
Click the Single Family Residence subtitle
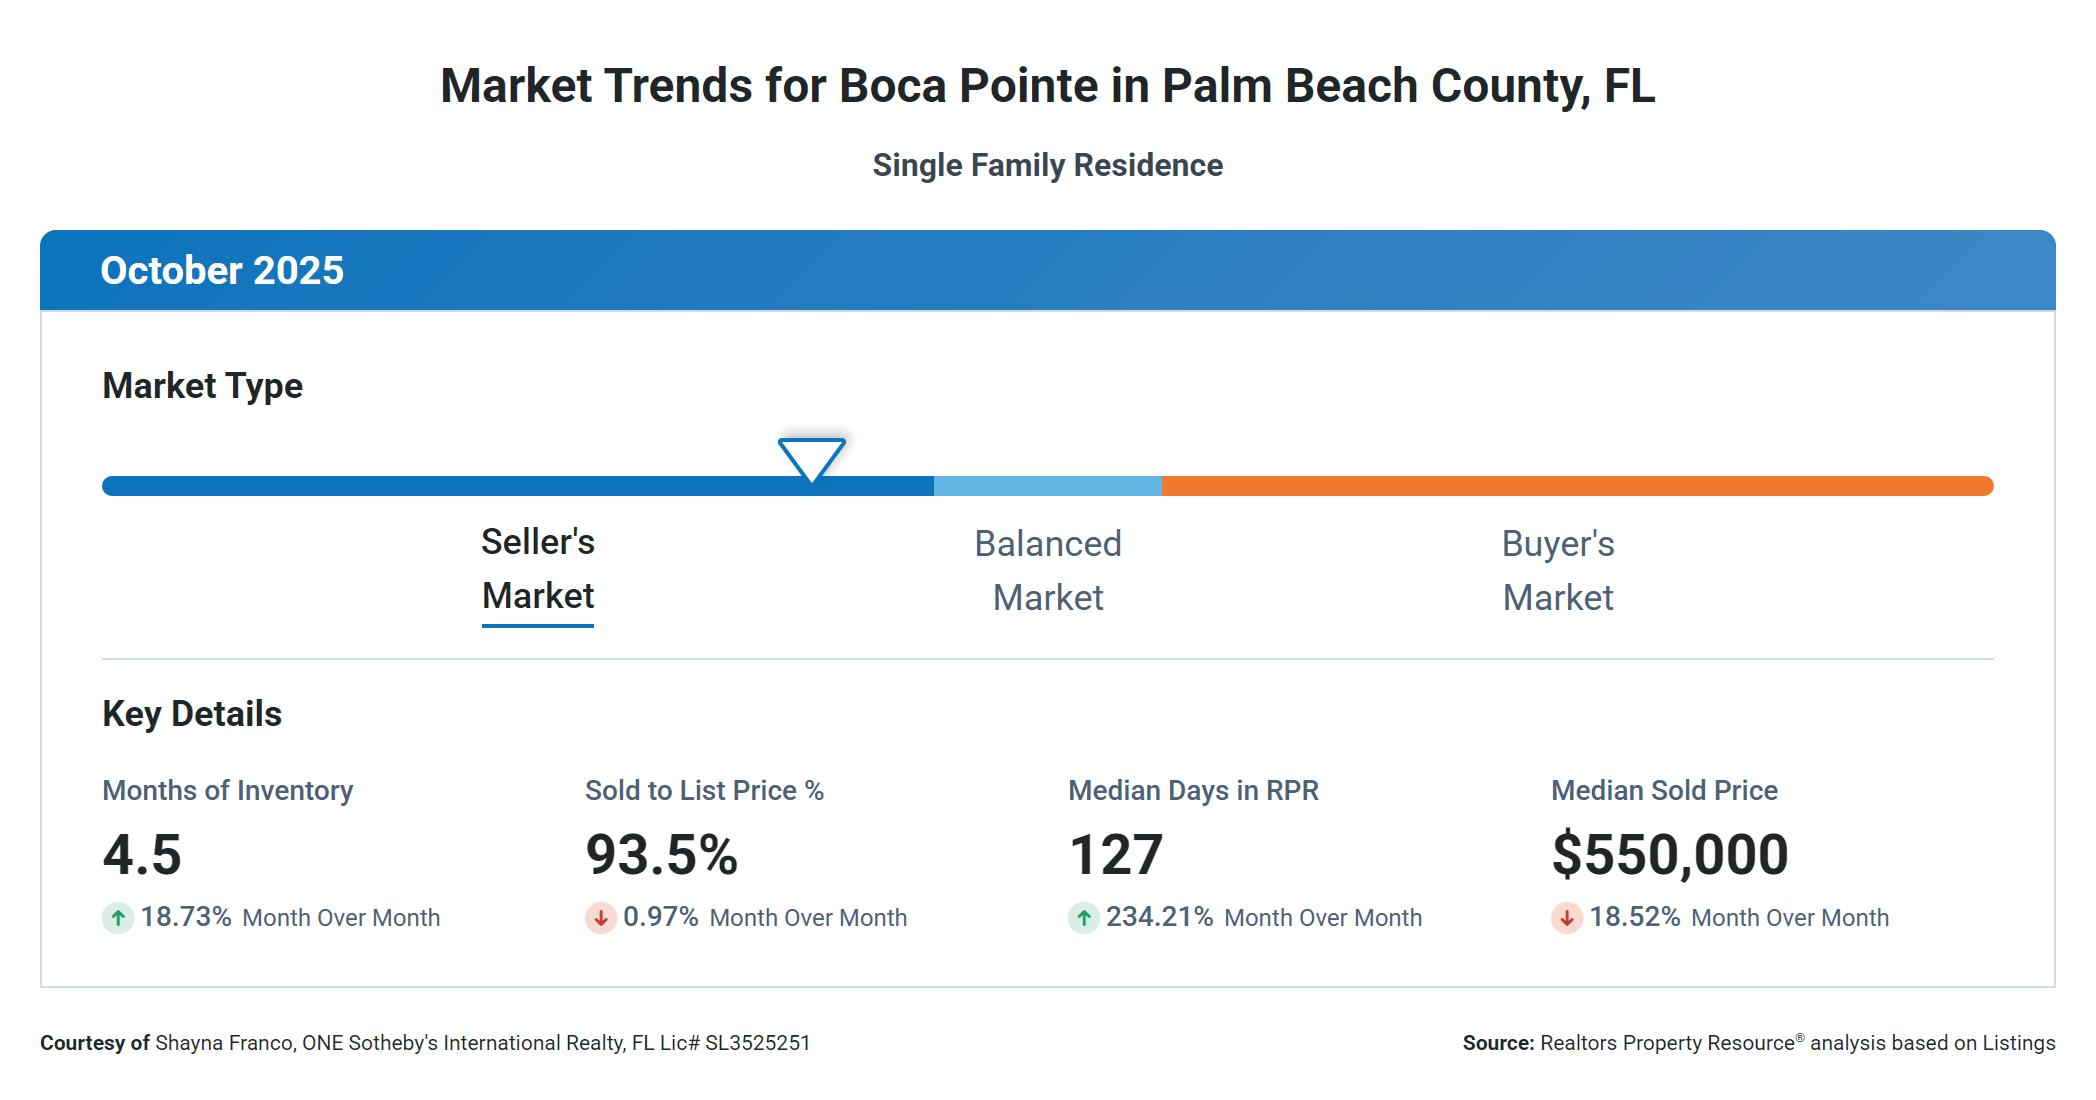pos(1048,165)
